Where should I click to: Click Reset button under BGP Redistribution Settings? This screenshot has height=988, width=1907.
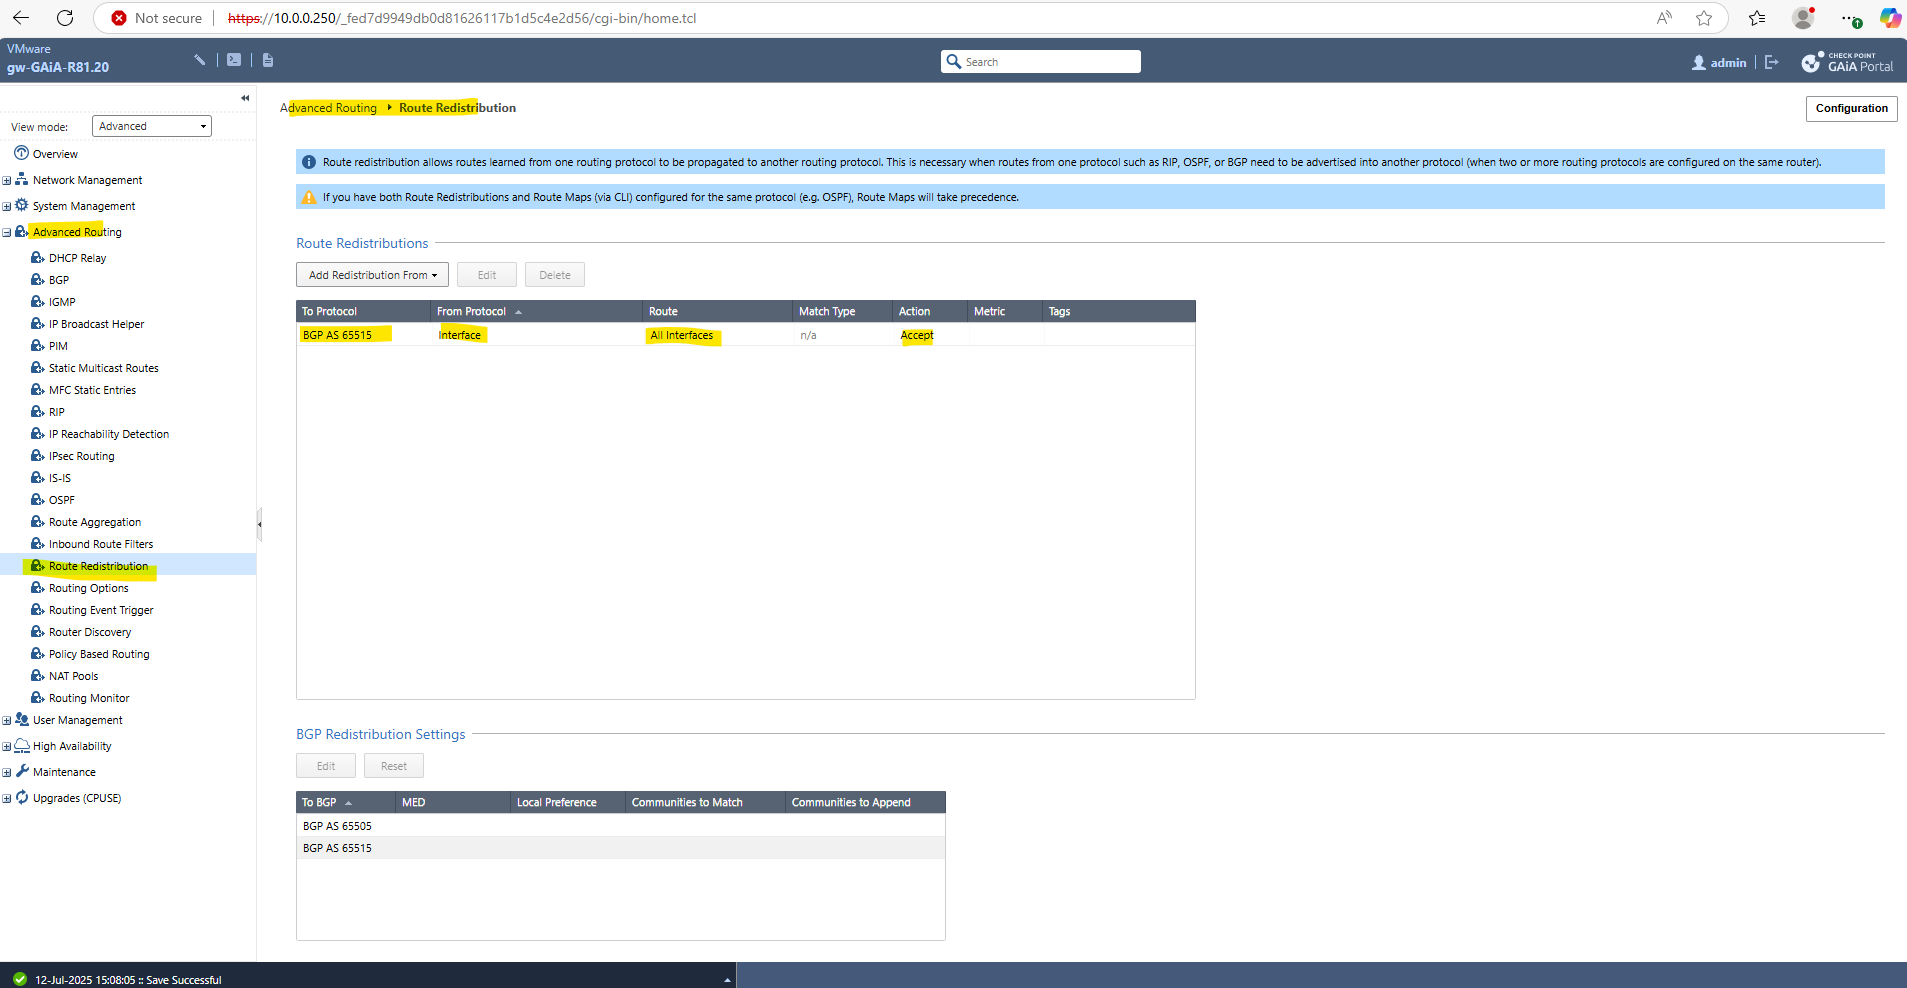click(x=394, y=766)
